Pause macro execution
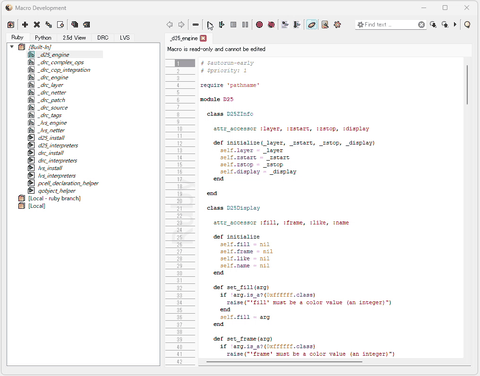The height and width of the screenshot is (376, 480). coord(245,25)
